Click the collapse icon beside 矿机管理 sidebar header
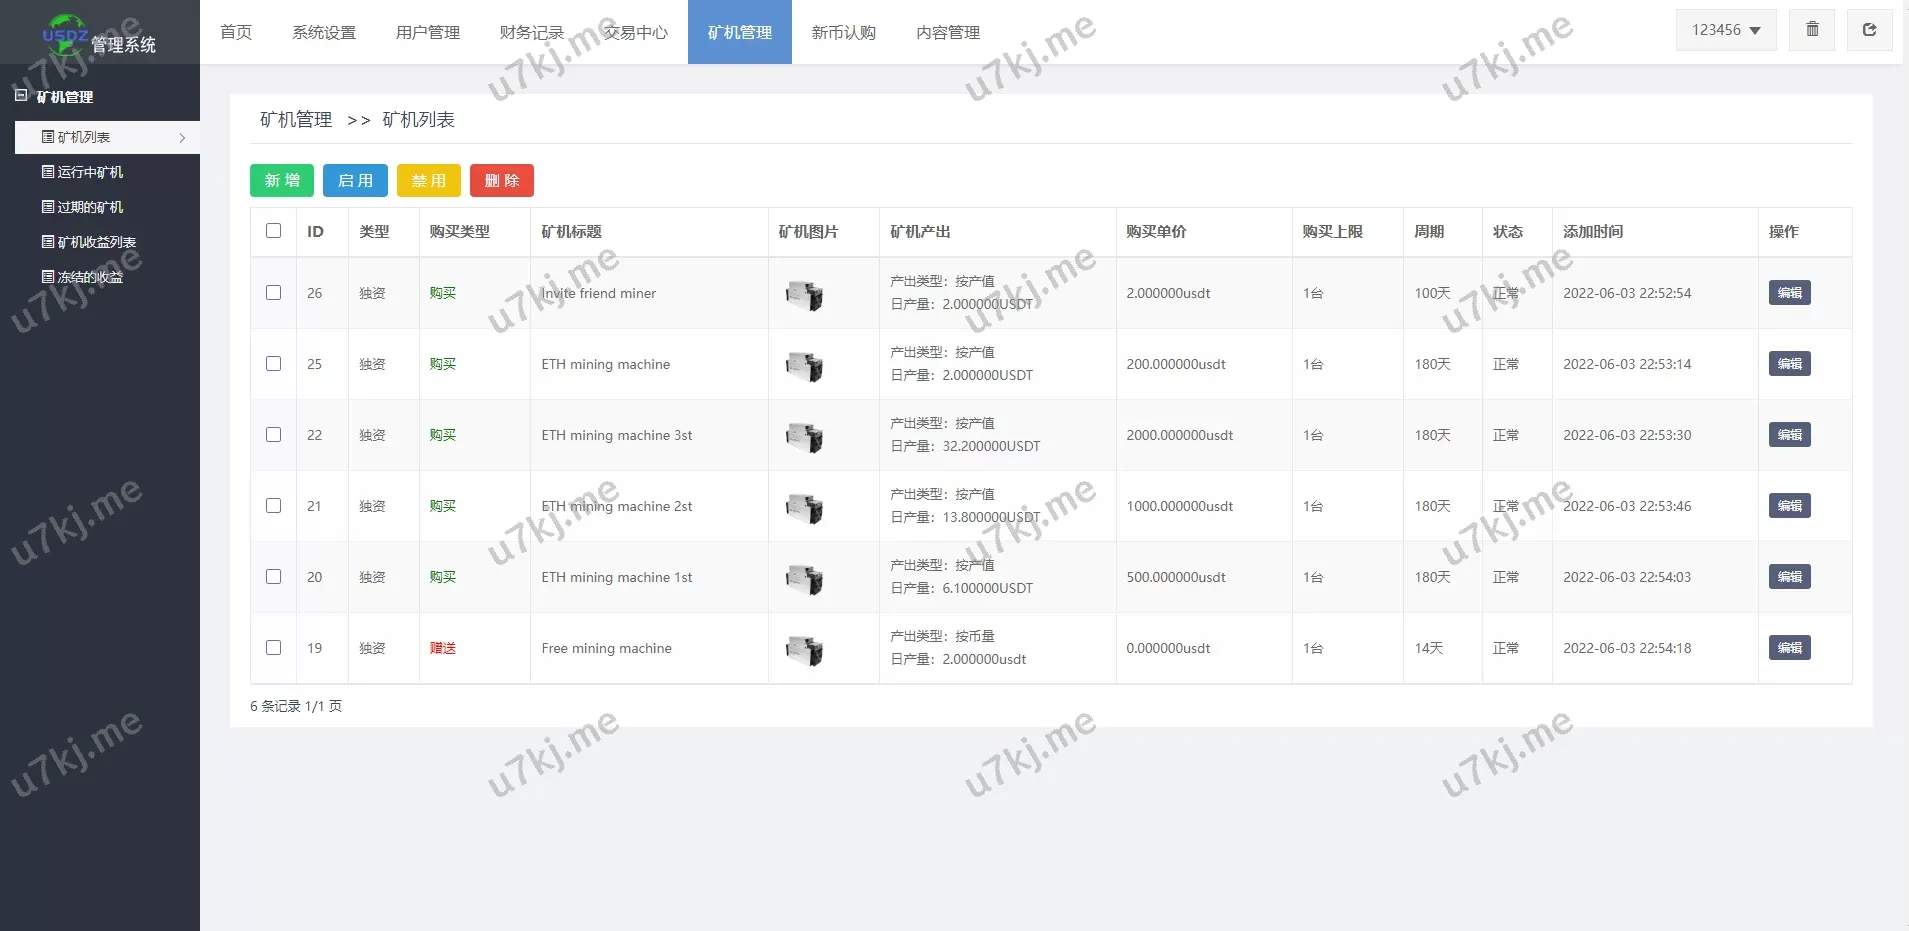This screenshot has width=1909, height=931. coord(20,93)
